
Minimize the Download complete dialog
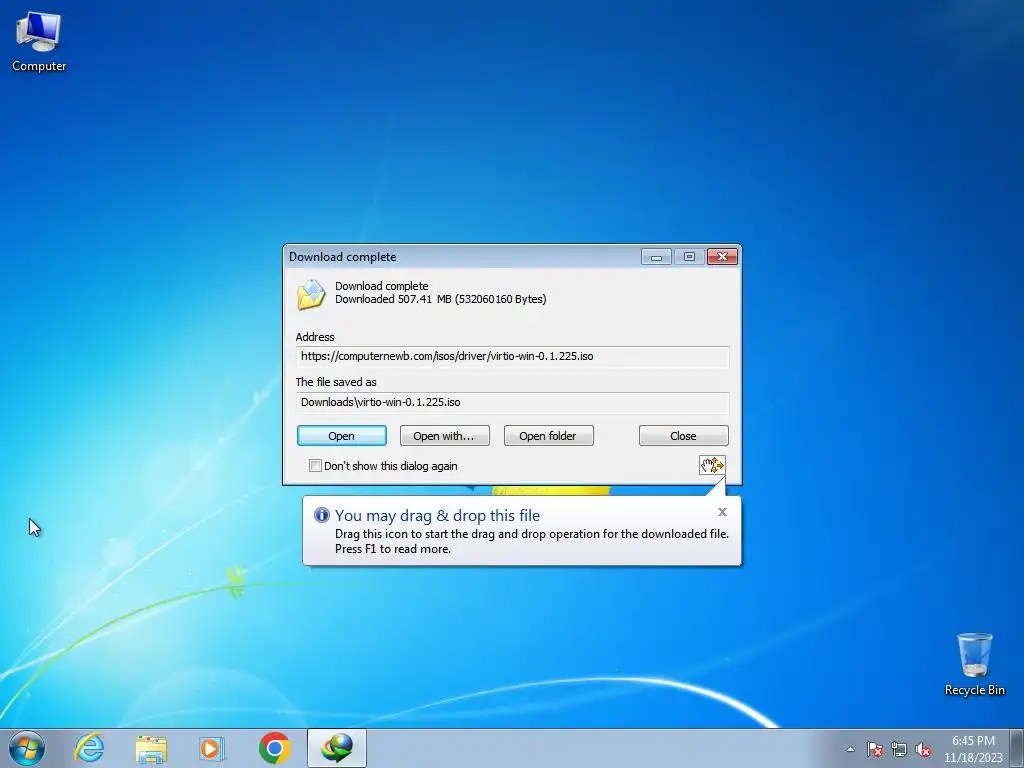(656, 257)
